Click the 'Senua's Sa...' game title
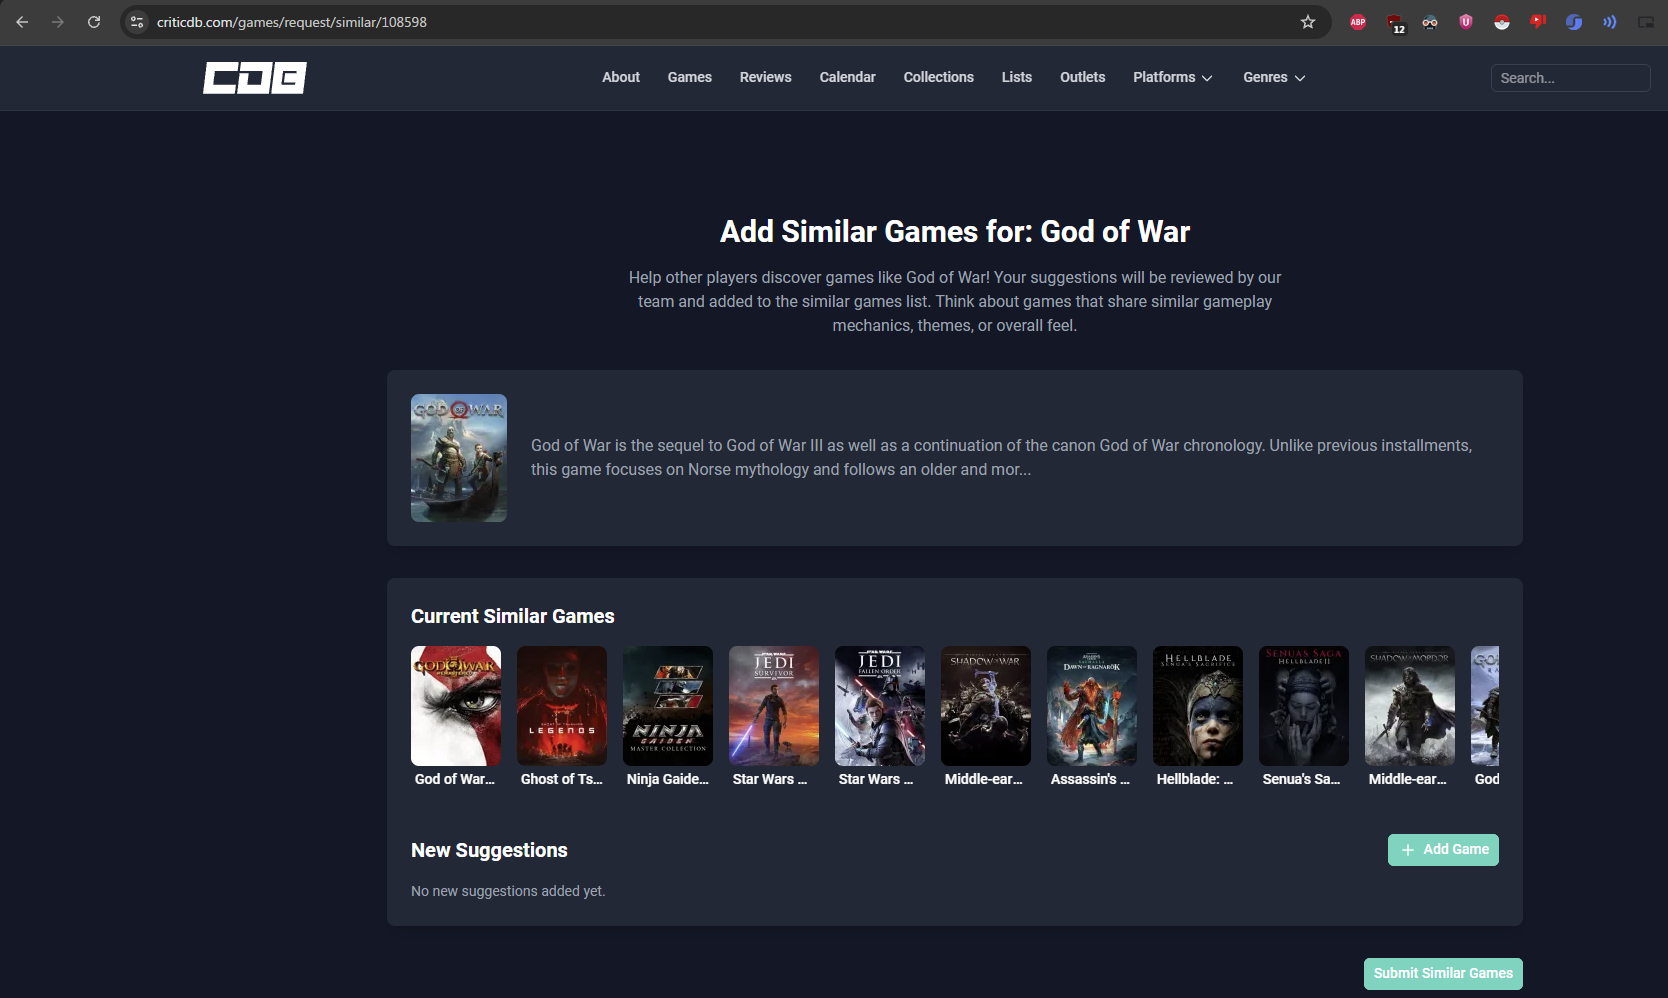Screen dimensions: 1668x998 1301,779
